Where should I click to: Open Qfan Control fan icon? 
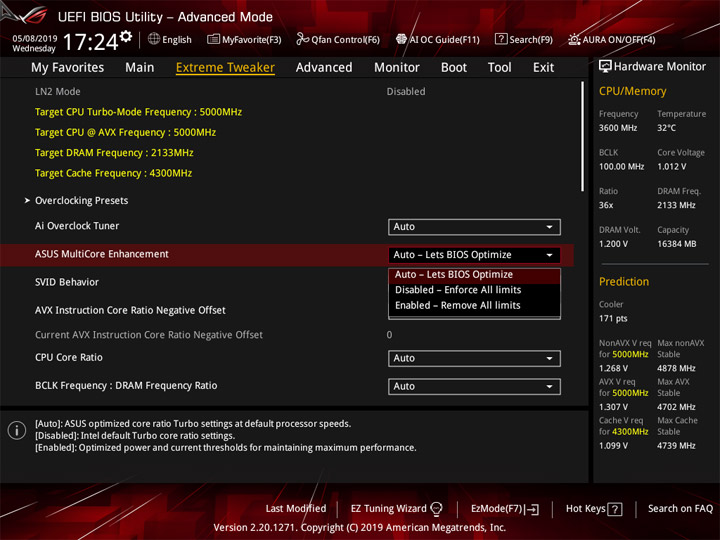tap(302, 39)
